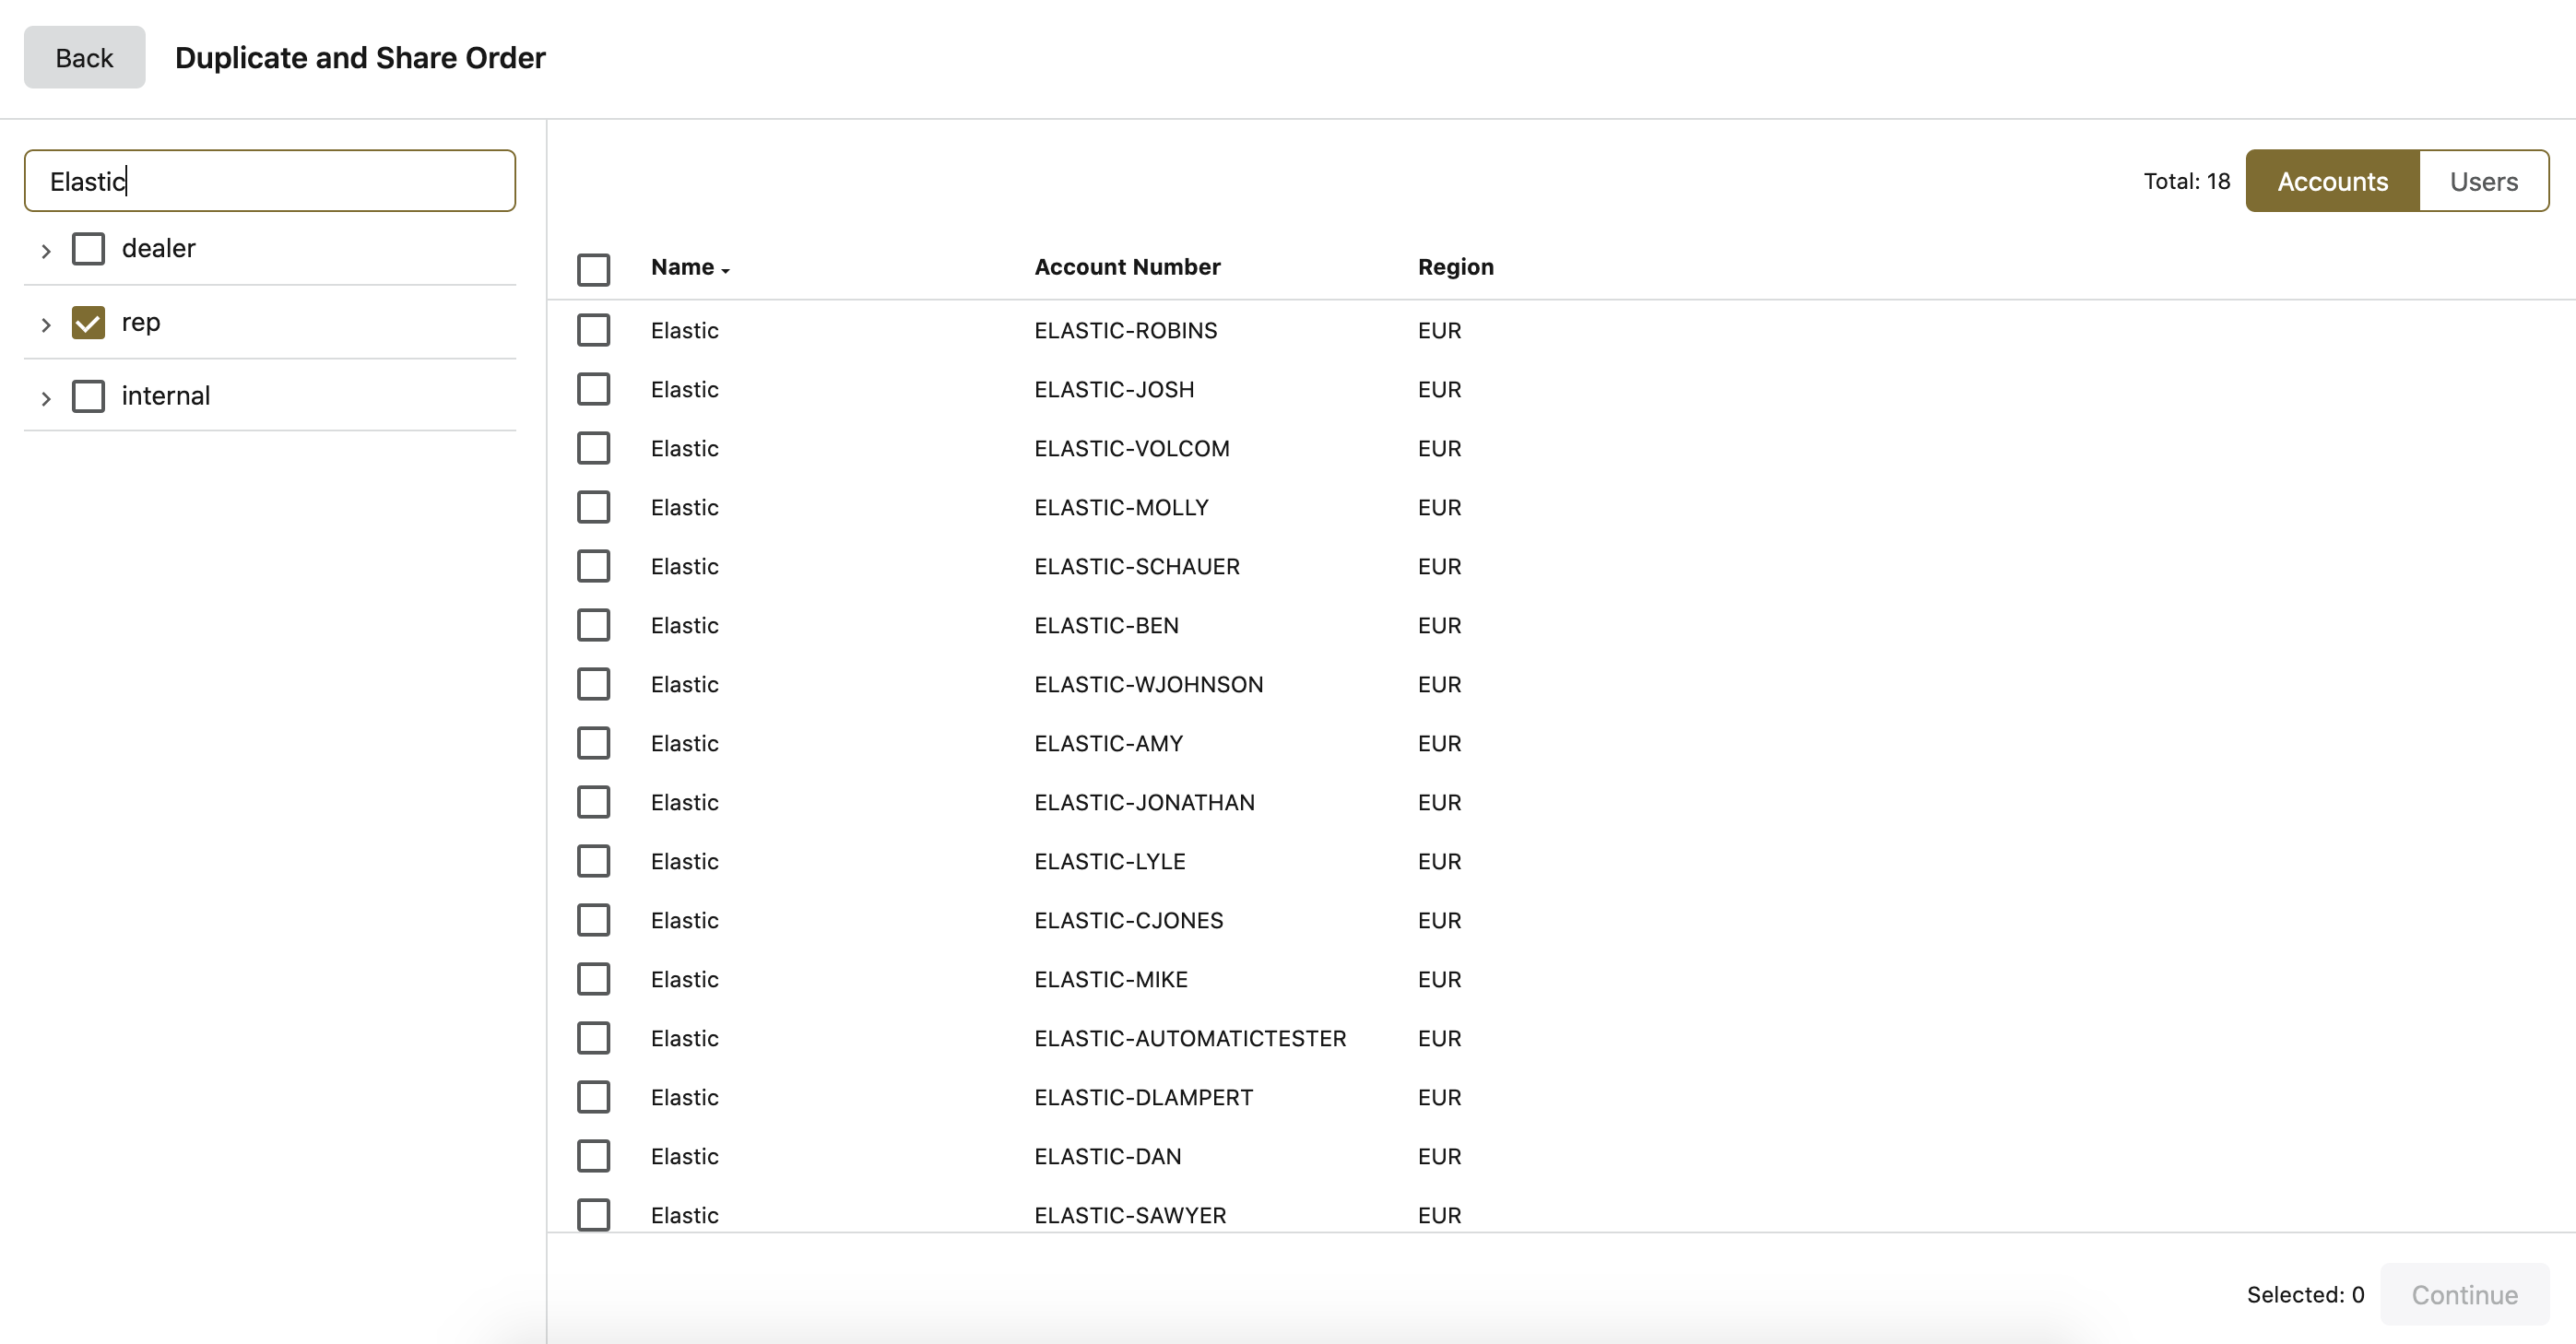Tick the ELASTIC-WJOHNSON row checkbox
Viewport: 2576px width, 1344px height.
[x=593, y=684]
